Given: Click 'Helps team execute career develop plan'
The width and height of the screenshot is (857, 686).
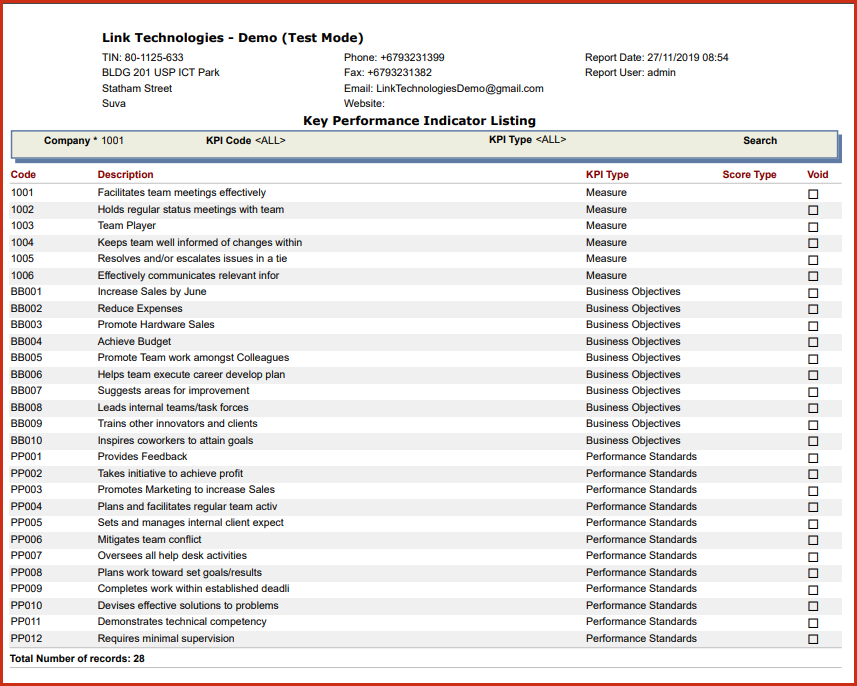Looking at the screenshot, I should click(191, 374).
